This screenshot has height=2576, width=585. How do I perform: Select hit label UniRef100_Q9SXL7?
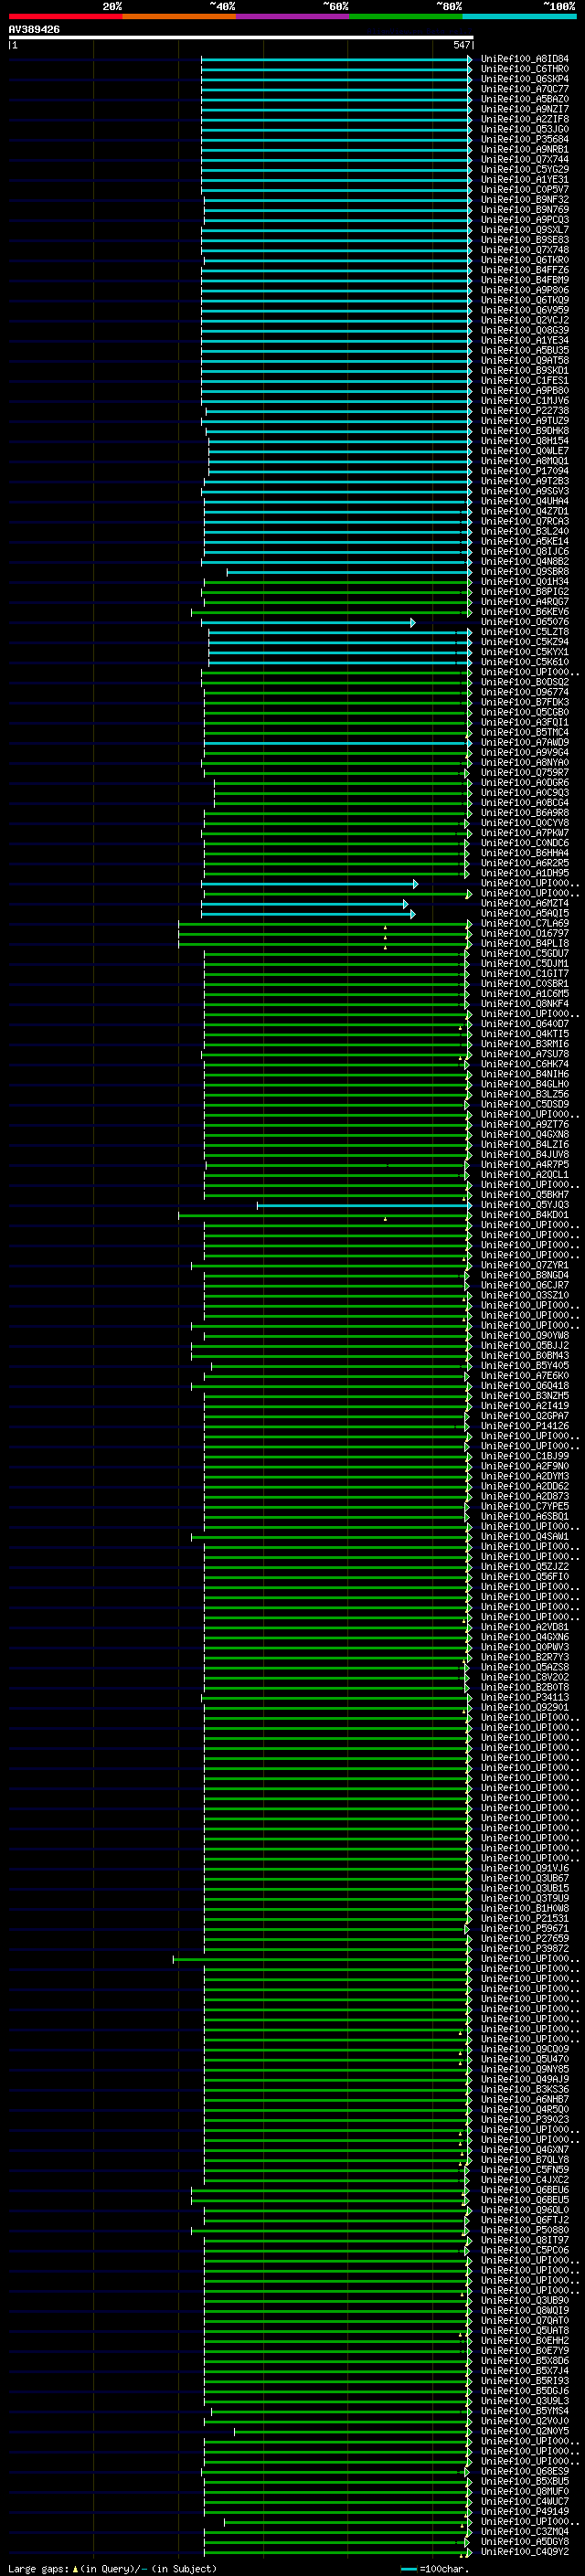click(x=524, y=230)
